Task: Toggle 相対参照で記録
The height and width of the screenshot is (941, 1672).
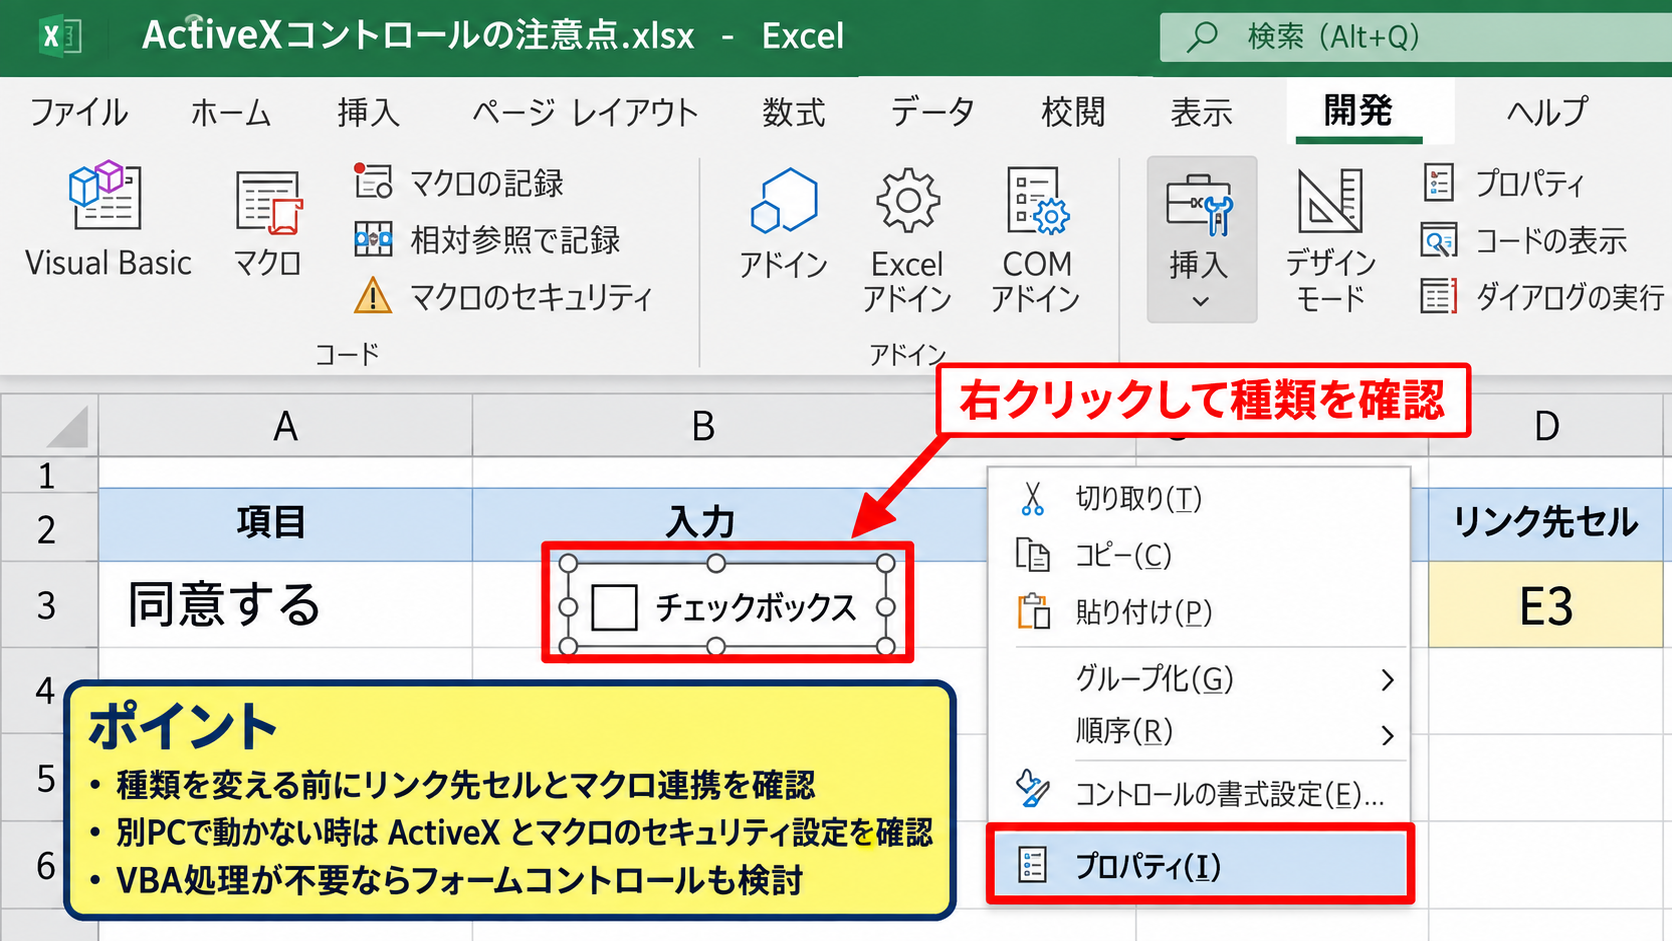Action: [x=487, y=240]
